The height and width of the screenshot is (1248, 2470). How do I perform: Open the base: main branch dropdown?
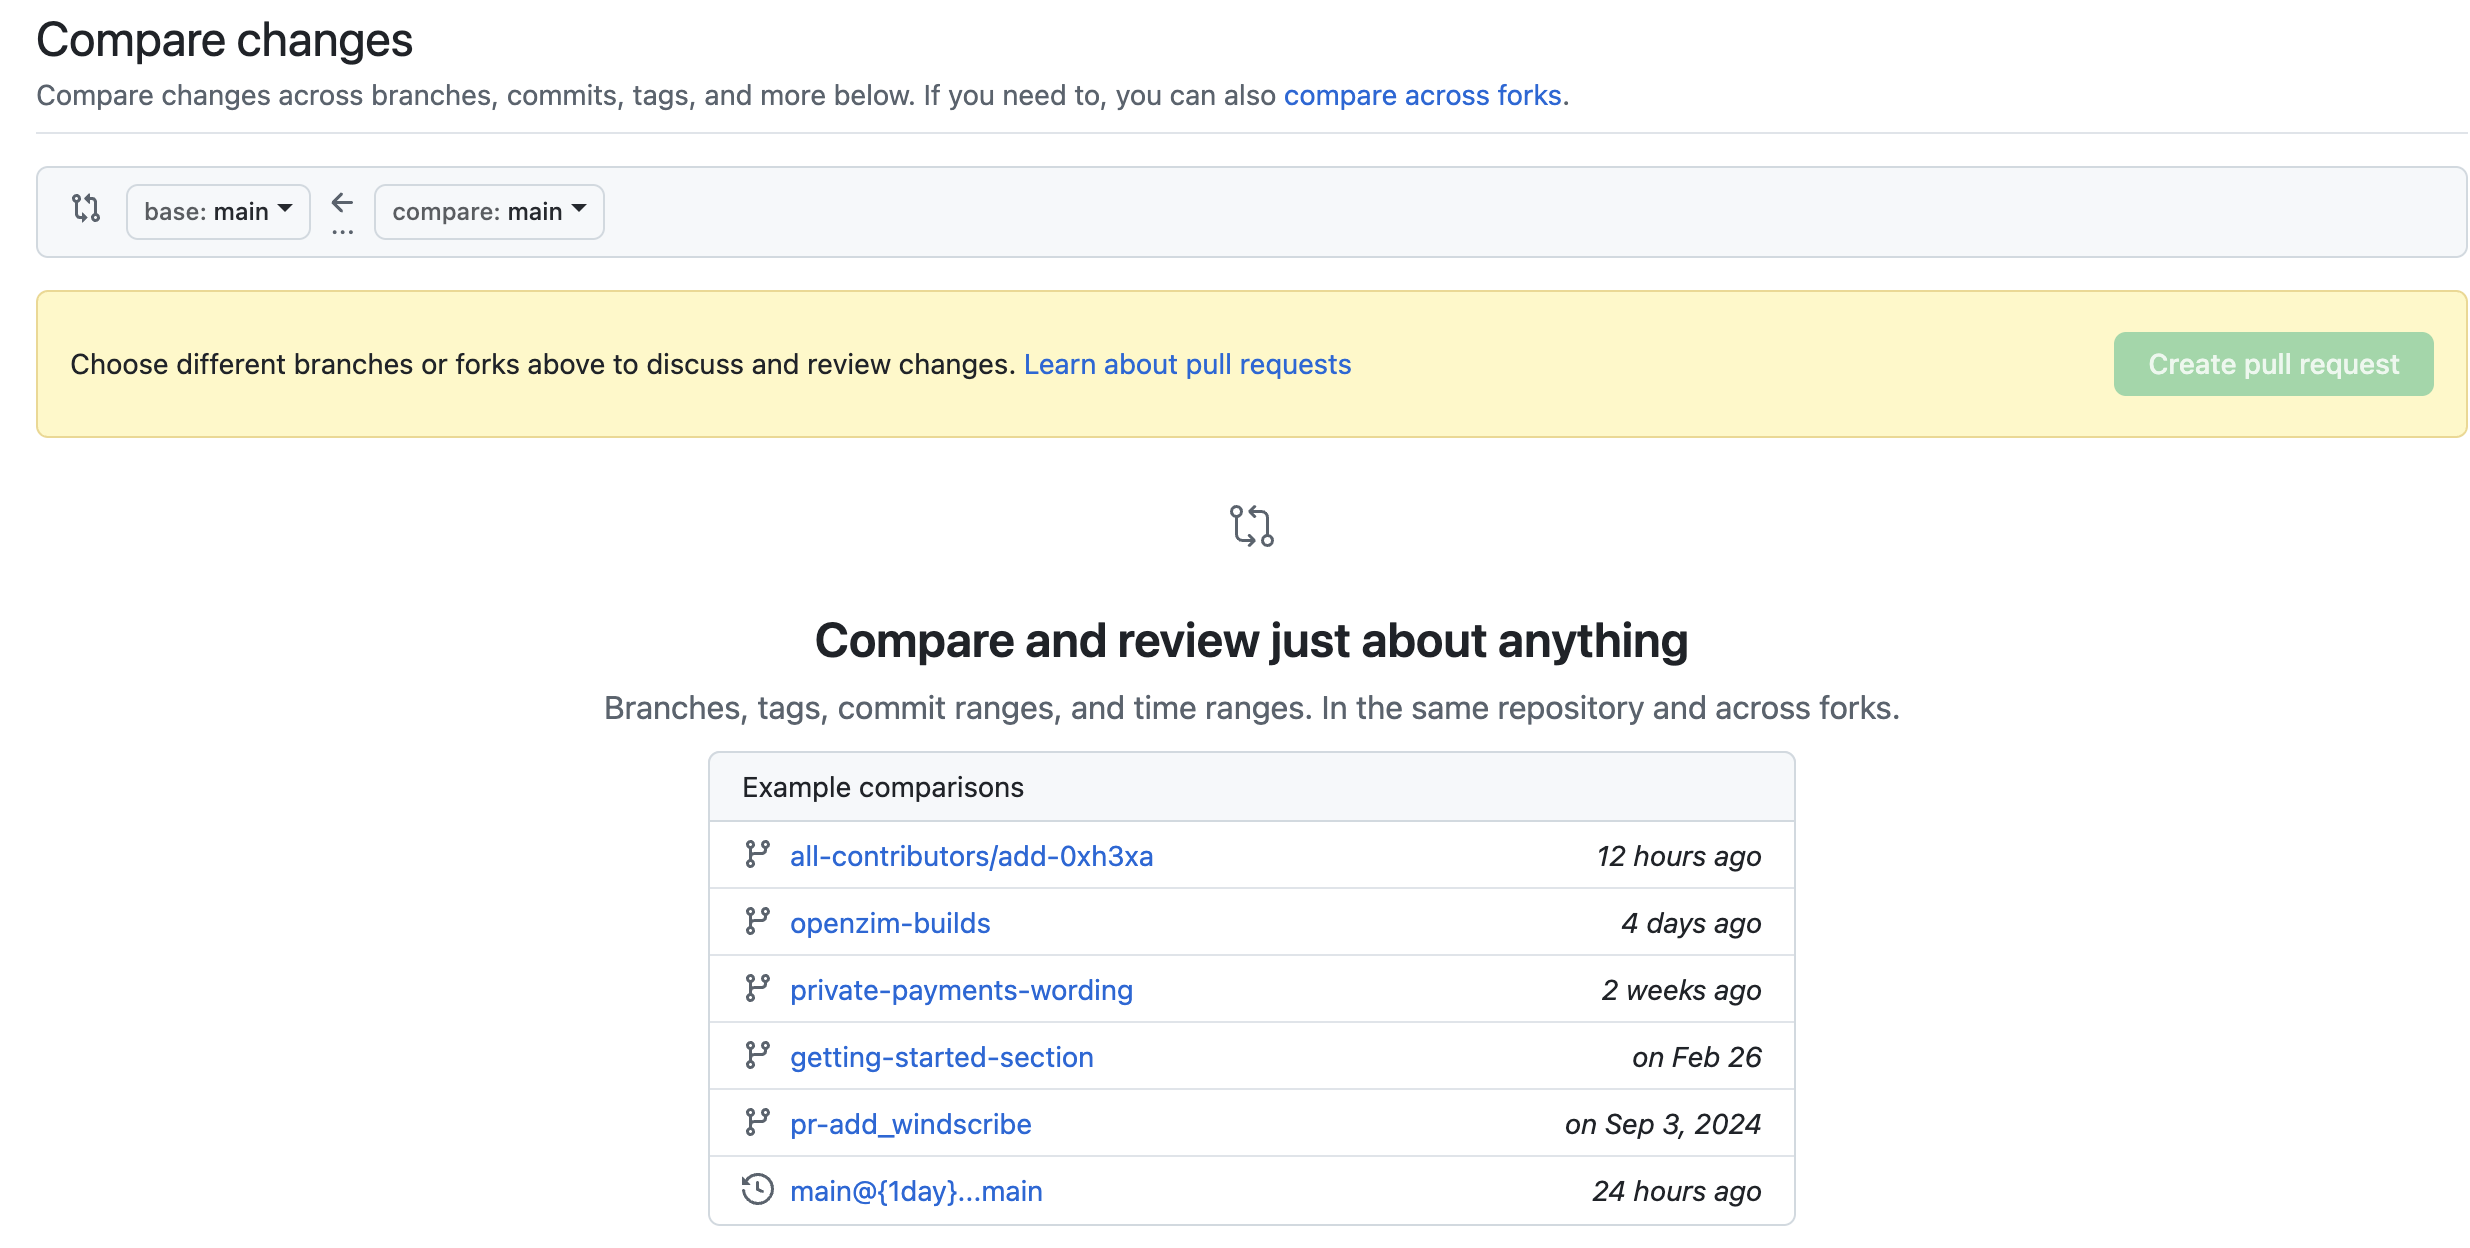pyautogui.click(x=218, y=211)
